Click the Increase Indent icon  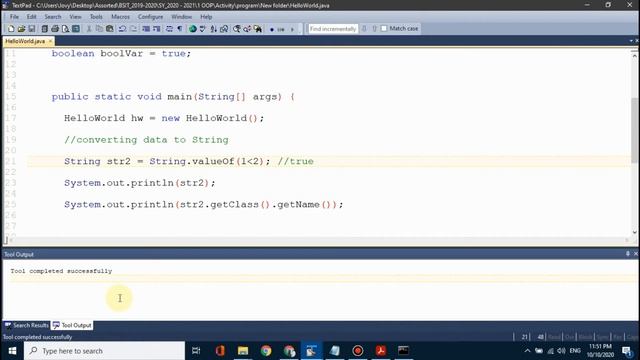point(156,29)
